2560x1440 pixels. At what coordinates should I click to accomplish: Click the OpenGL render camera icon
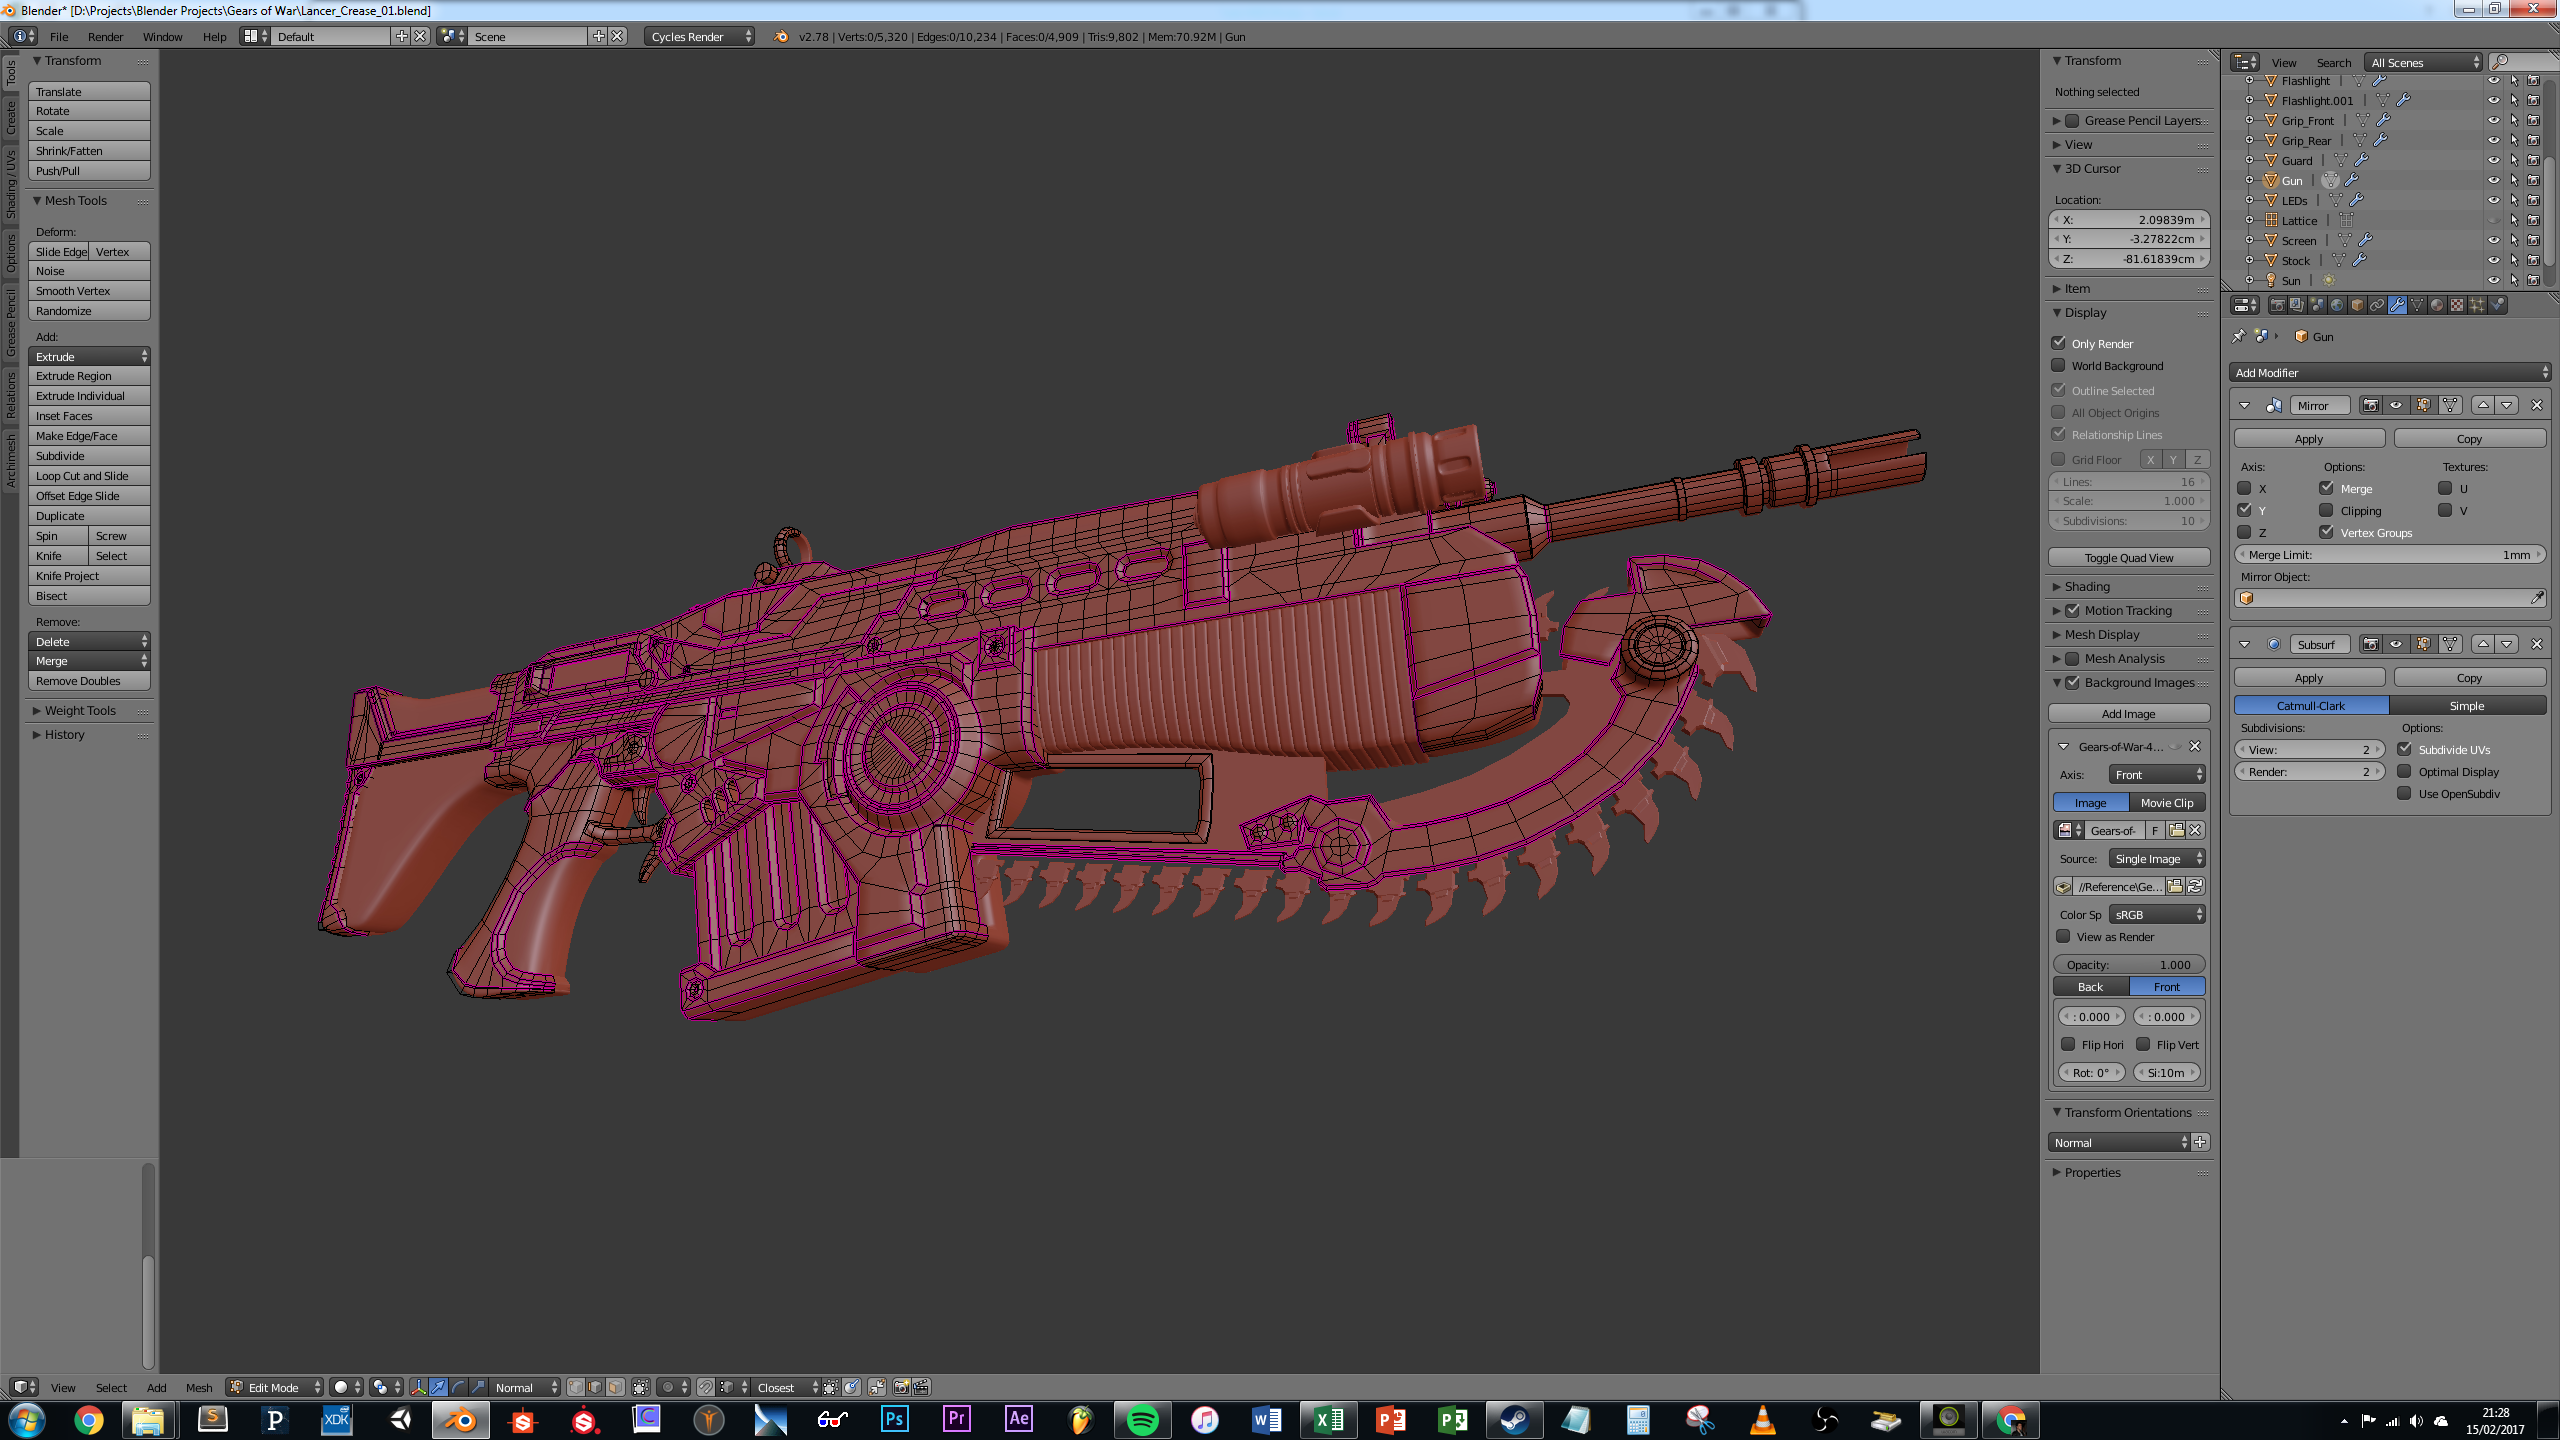[901, 1387]
